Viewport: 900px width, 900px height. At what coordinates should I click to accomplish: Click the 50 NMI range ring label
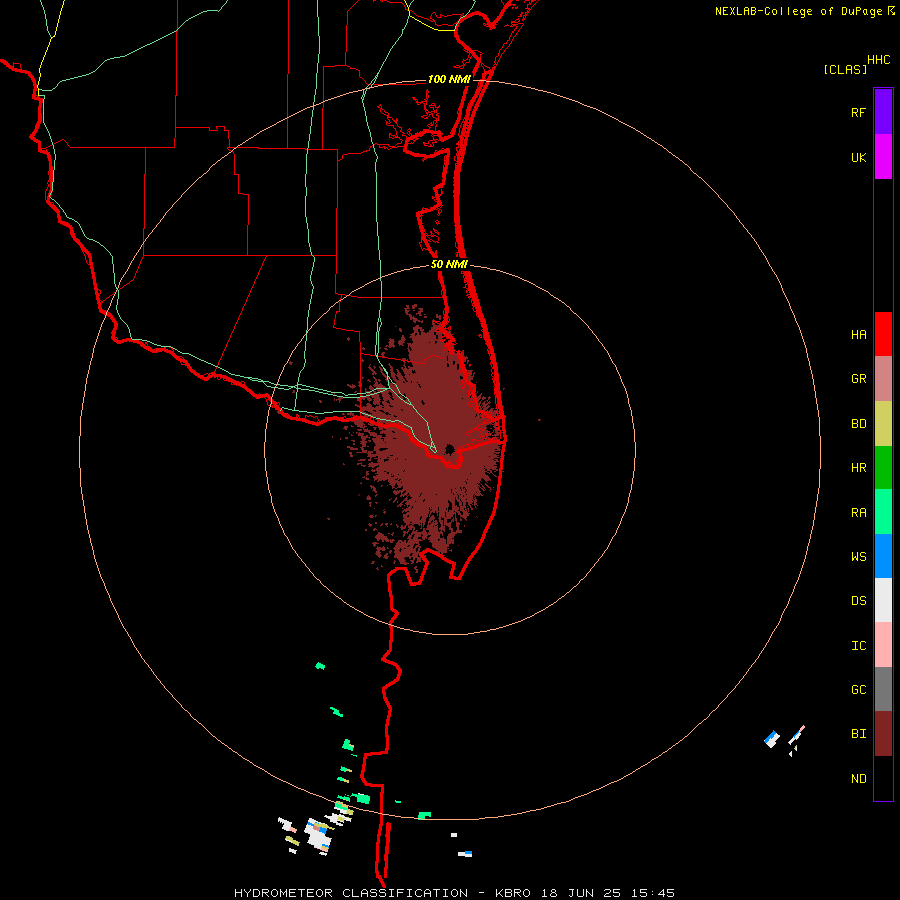coord(449,264)
